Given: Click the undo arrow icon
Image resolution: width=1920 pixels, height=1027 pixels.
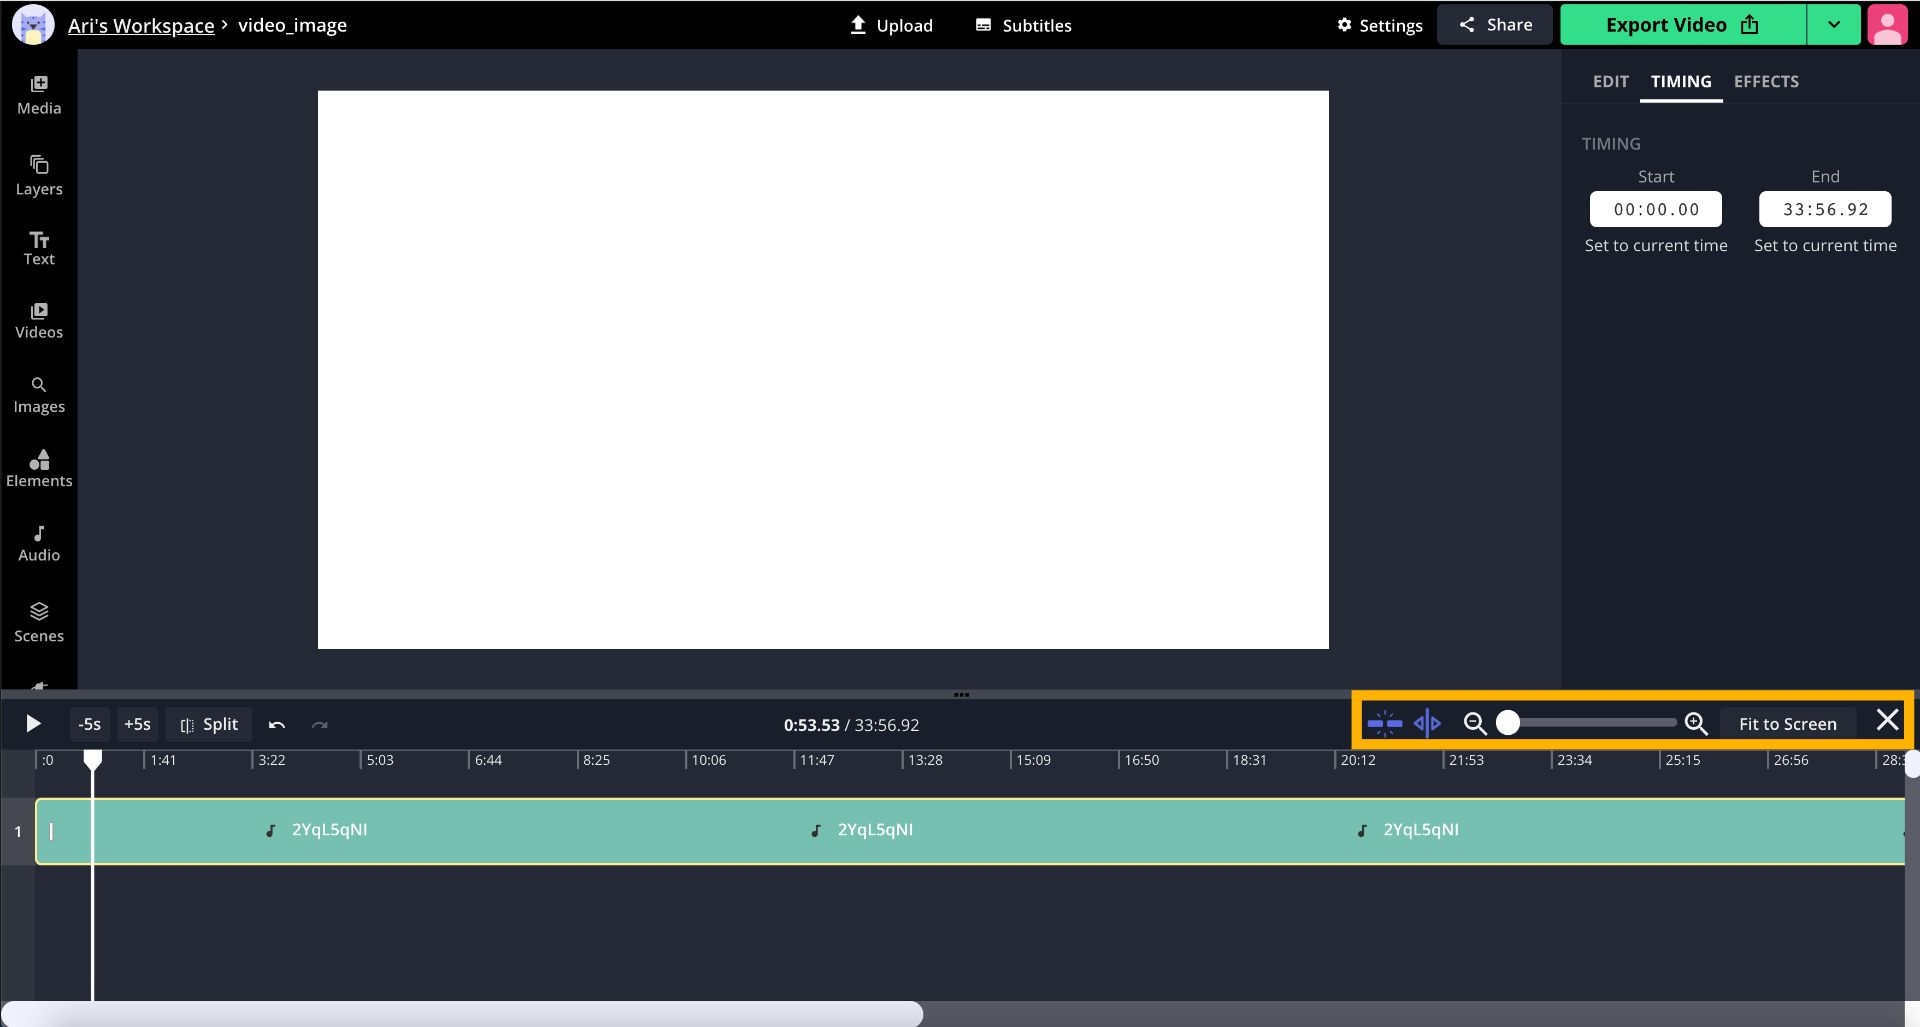Looking at the screenshot, I should tap(277, 724).
